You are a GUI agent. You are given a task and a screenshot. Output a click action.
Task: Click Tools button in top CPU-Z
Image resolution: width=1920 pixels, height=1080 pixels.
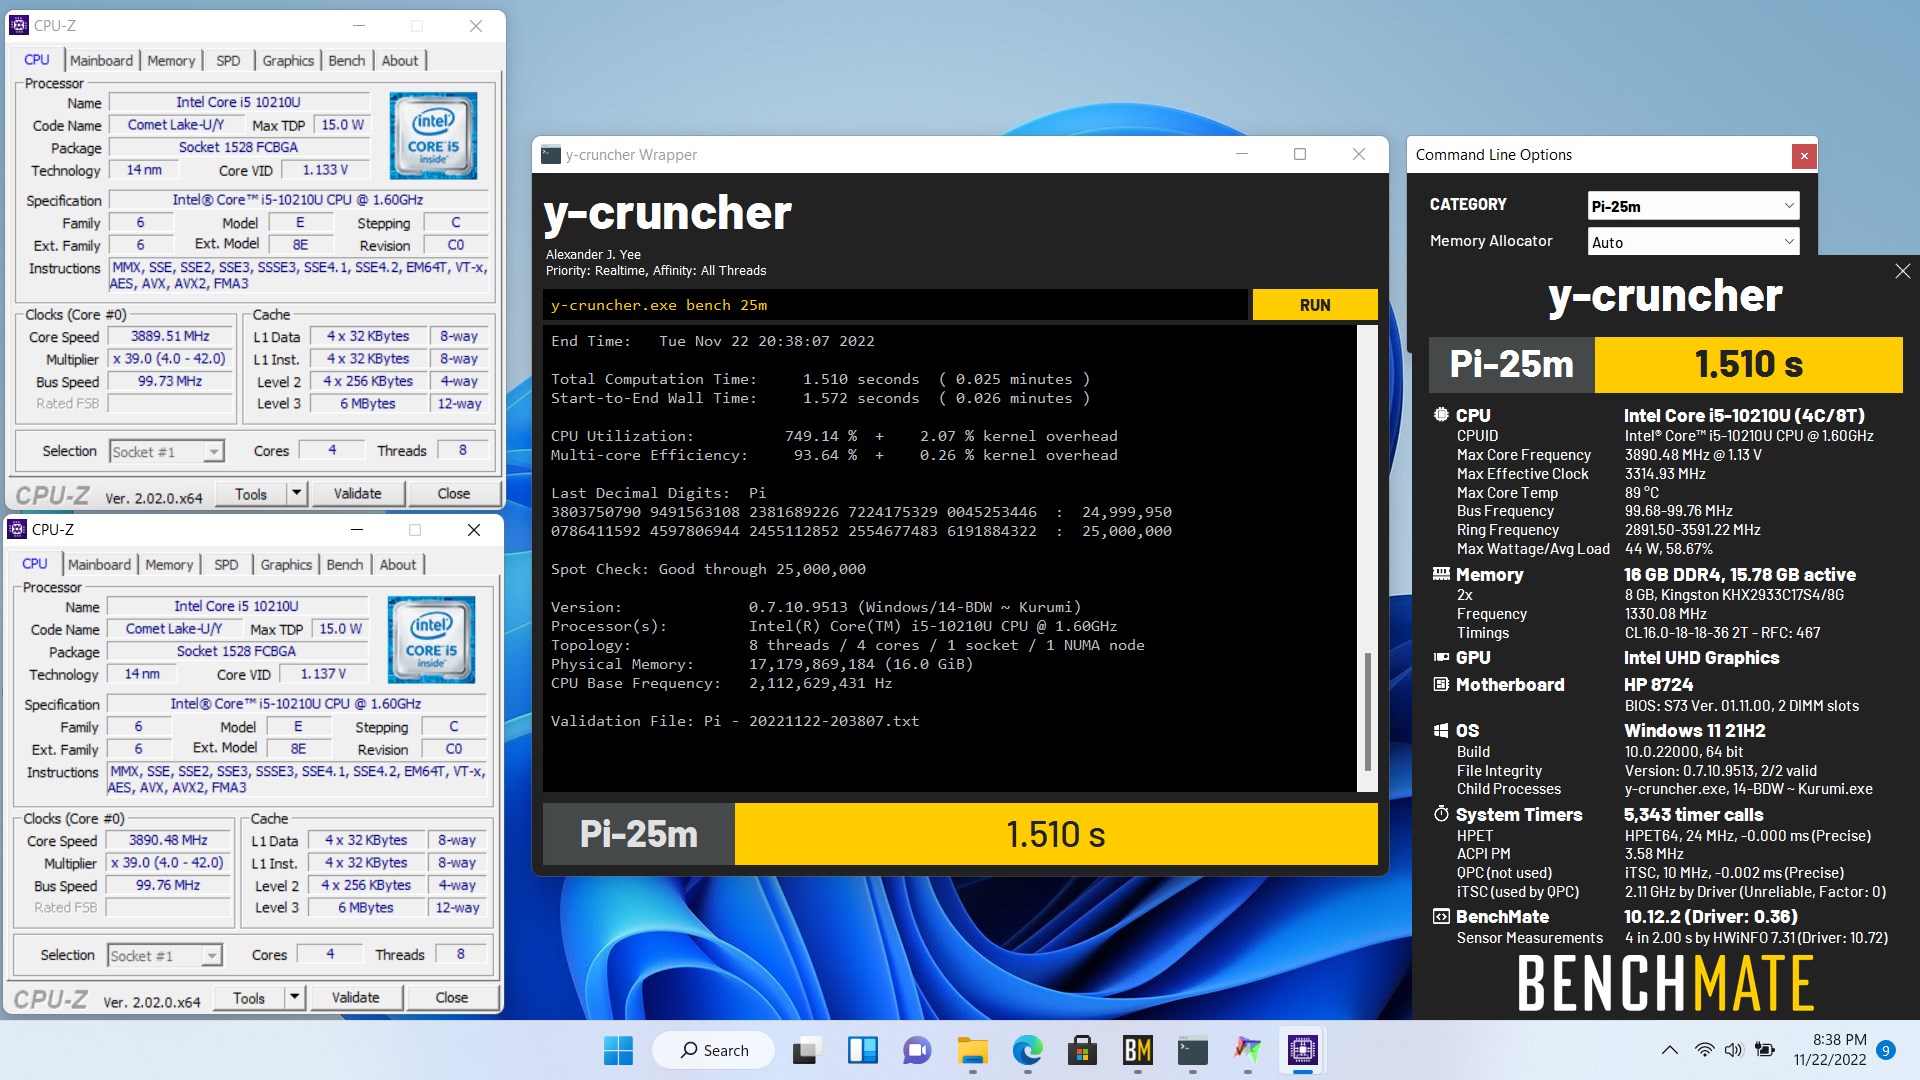[251, 493]
